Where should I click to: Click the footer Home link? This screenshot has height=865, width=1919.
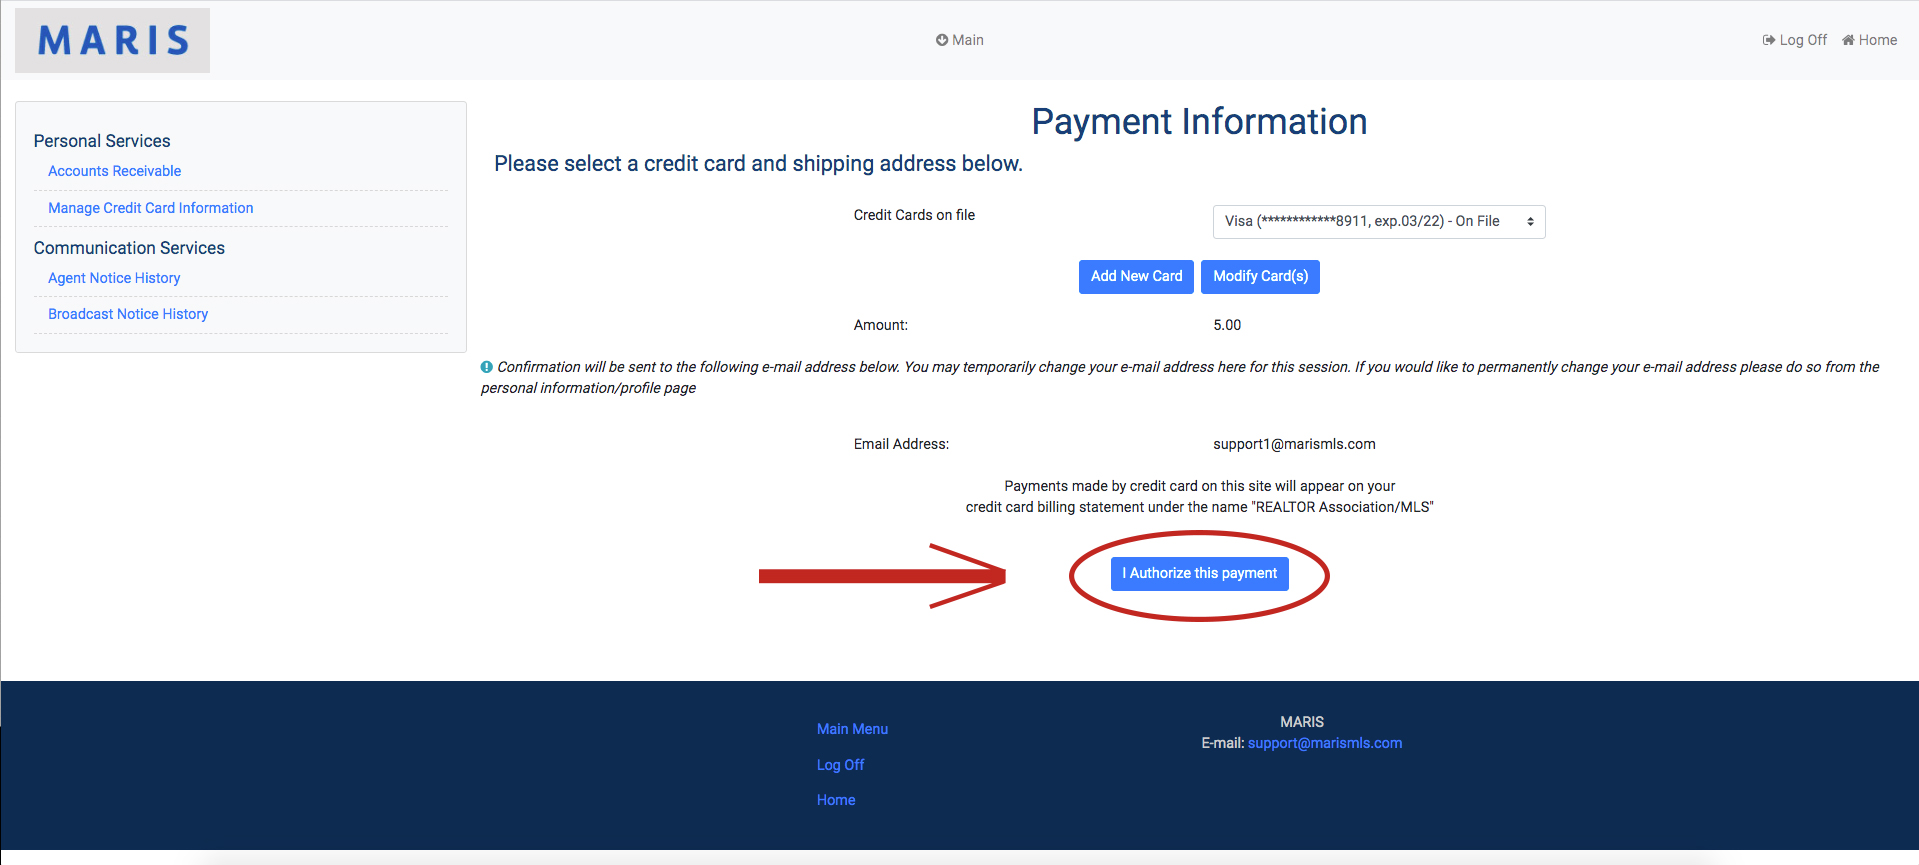pyautogui.click(x=836, y=800)
